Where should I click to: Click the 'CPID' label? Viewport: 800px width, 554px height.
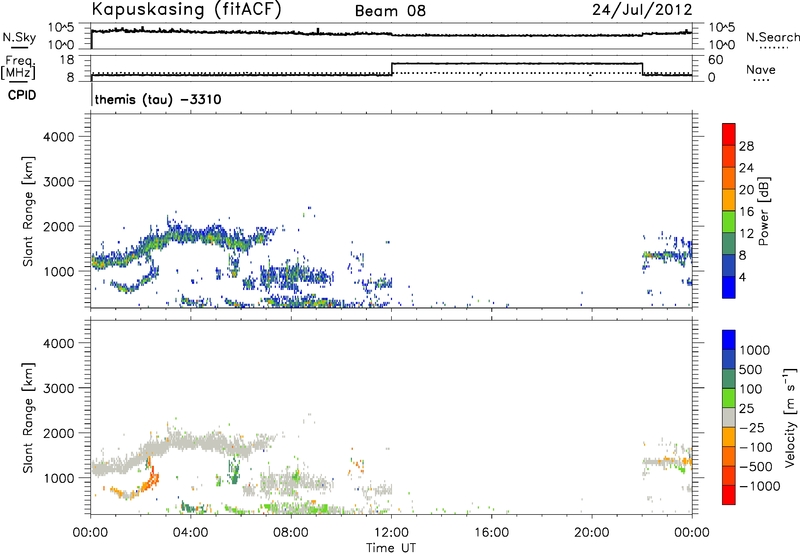coord(22,95)
